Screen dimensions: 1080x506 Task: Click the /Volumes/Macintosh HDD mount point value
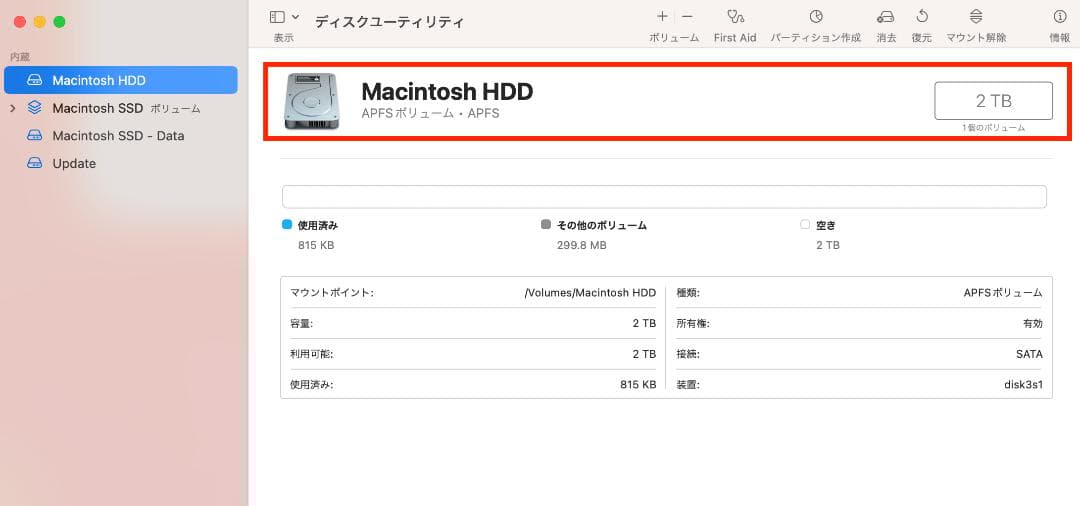coord(590,293)
